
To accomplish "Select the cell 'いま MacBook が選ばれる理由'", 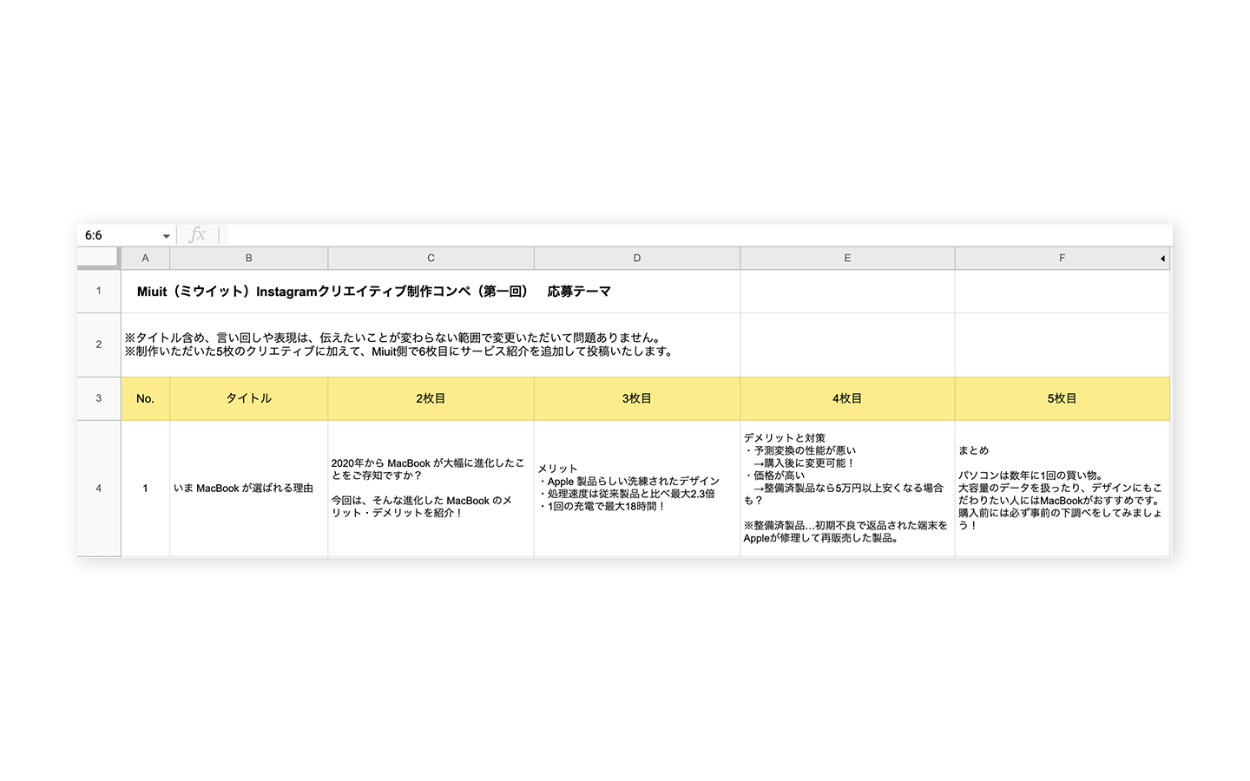I will (x=248, y=488).
